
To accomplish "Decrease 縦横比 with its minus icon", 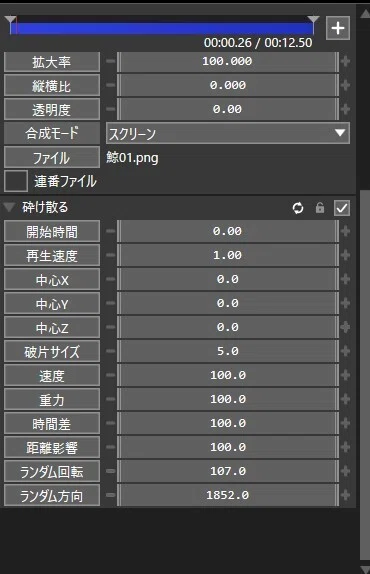I will tap(111, 85).
